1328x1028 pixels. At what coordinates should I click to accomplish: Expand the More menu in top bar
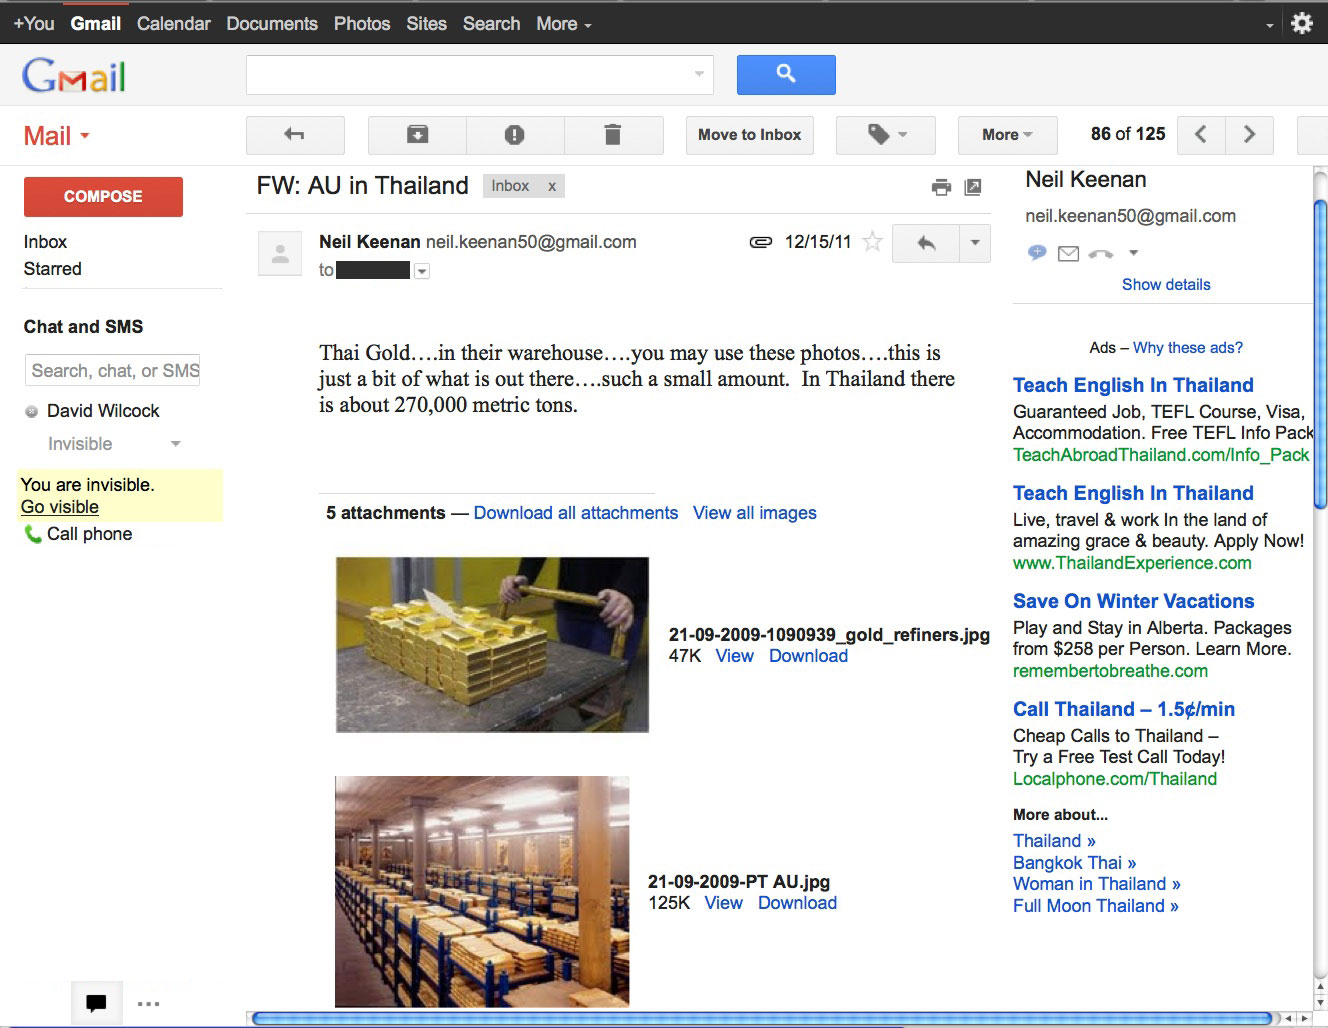point(564,23)
